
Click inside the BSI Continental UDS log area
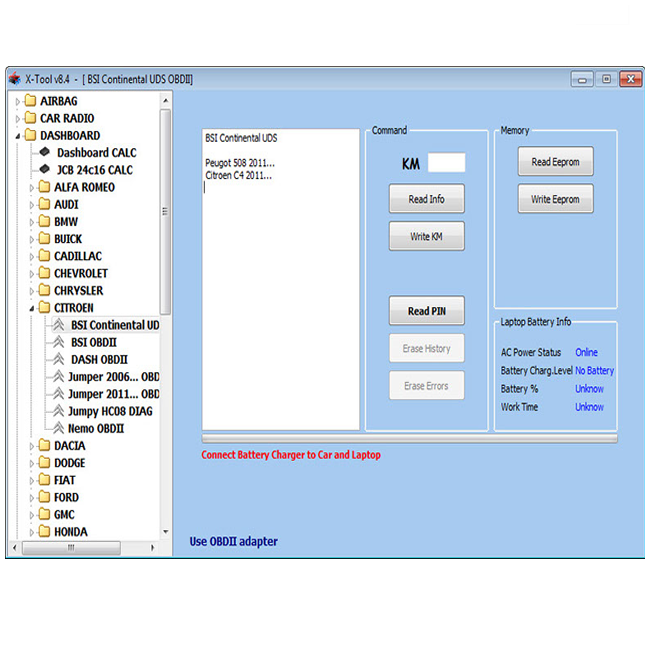(281, 280)
